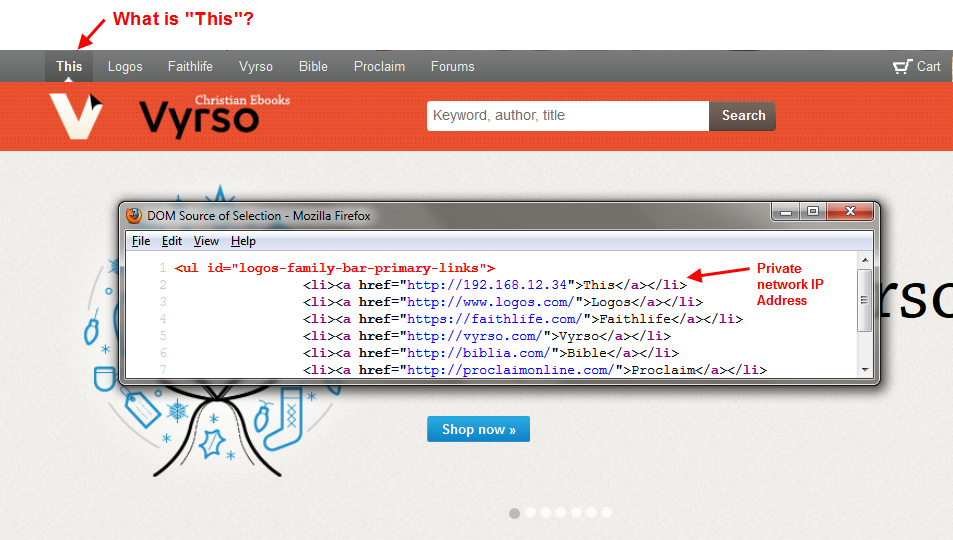The image size is (953, 540).
Task: Open the Forums link
Action: [x=453, y=66]
